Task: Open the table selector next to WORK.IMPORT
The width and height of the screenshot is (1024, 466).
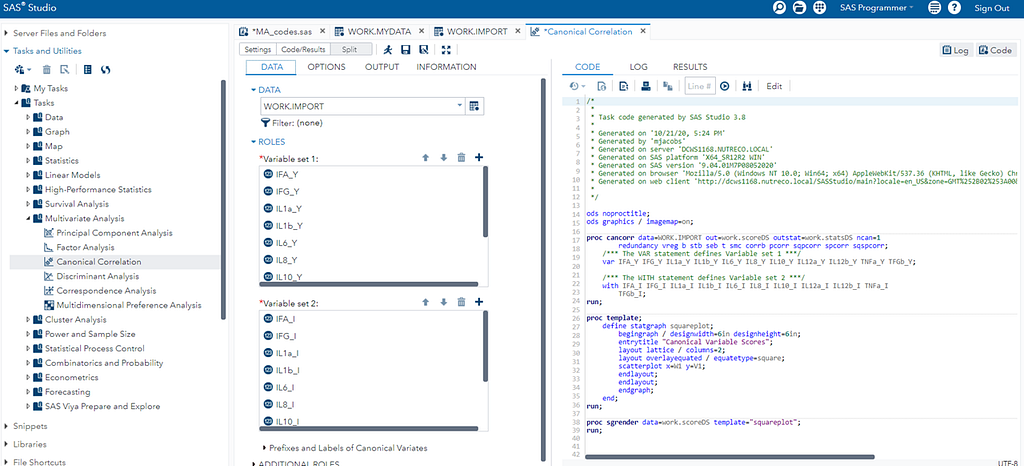Action: click(475, 105)
